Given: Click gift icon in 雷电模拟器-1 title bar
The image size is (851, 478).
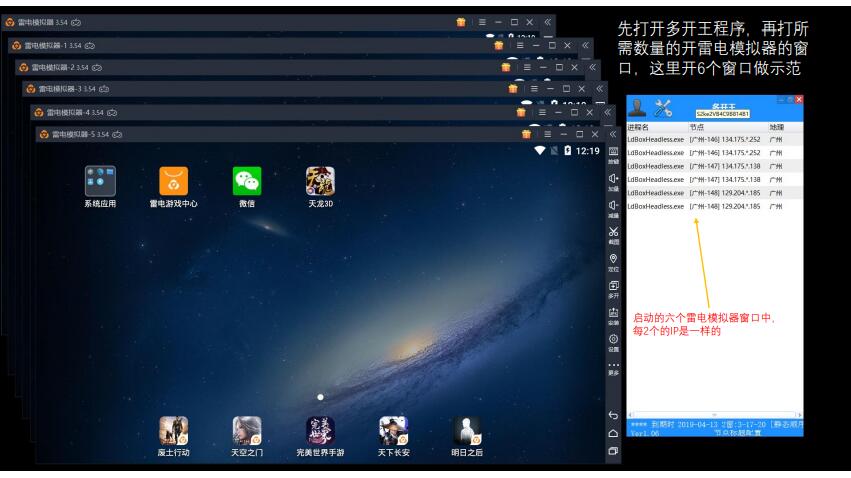Looking at the screenshot, I should (x=499, y=46).
